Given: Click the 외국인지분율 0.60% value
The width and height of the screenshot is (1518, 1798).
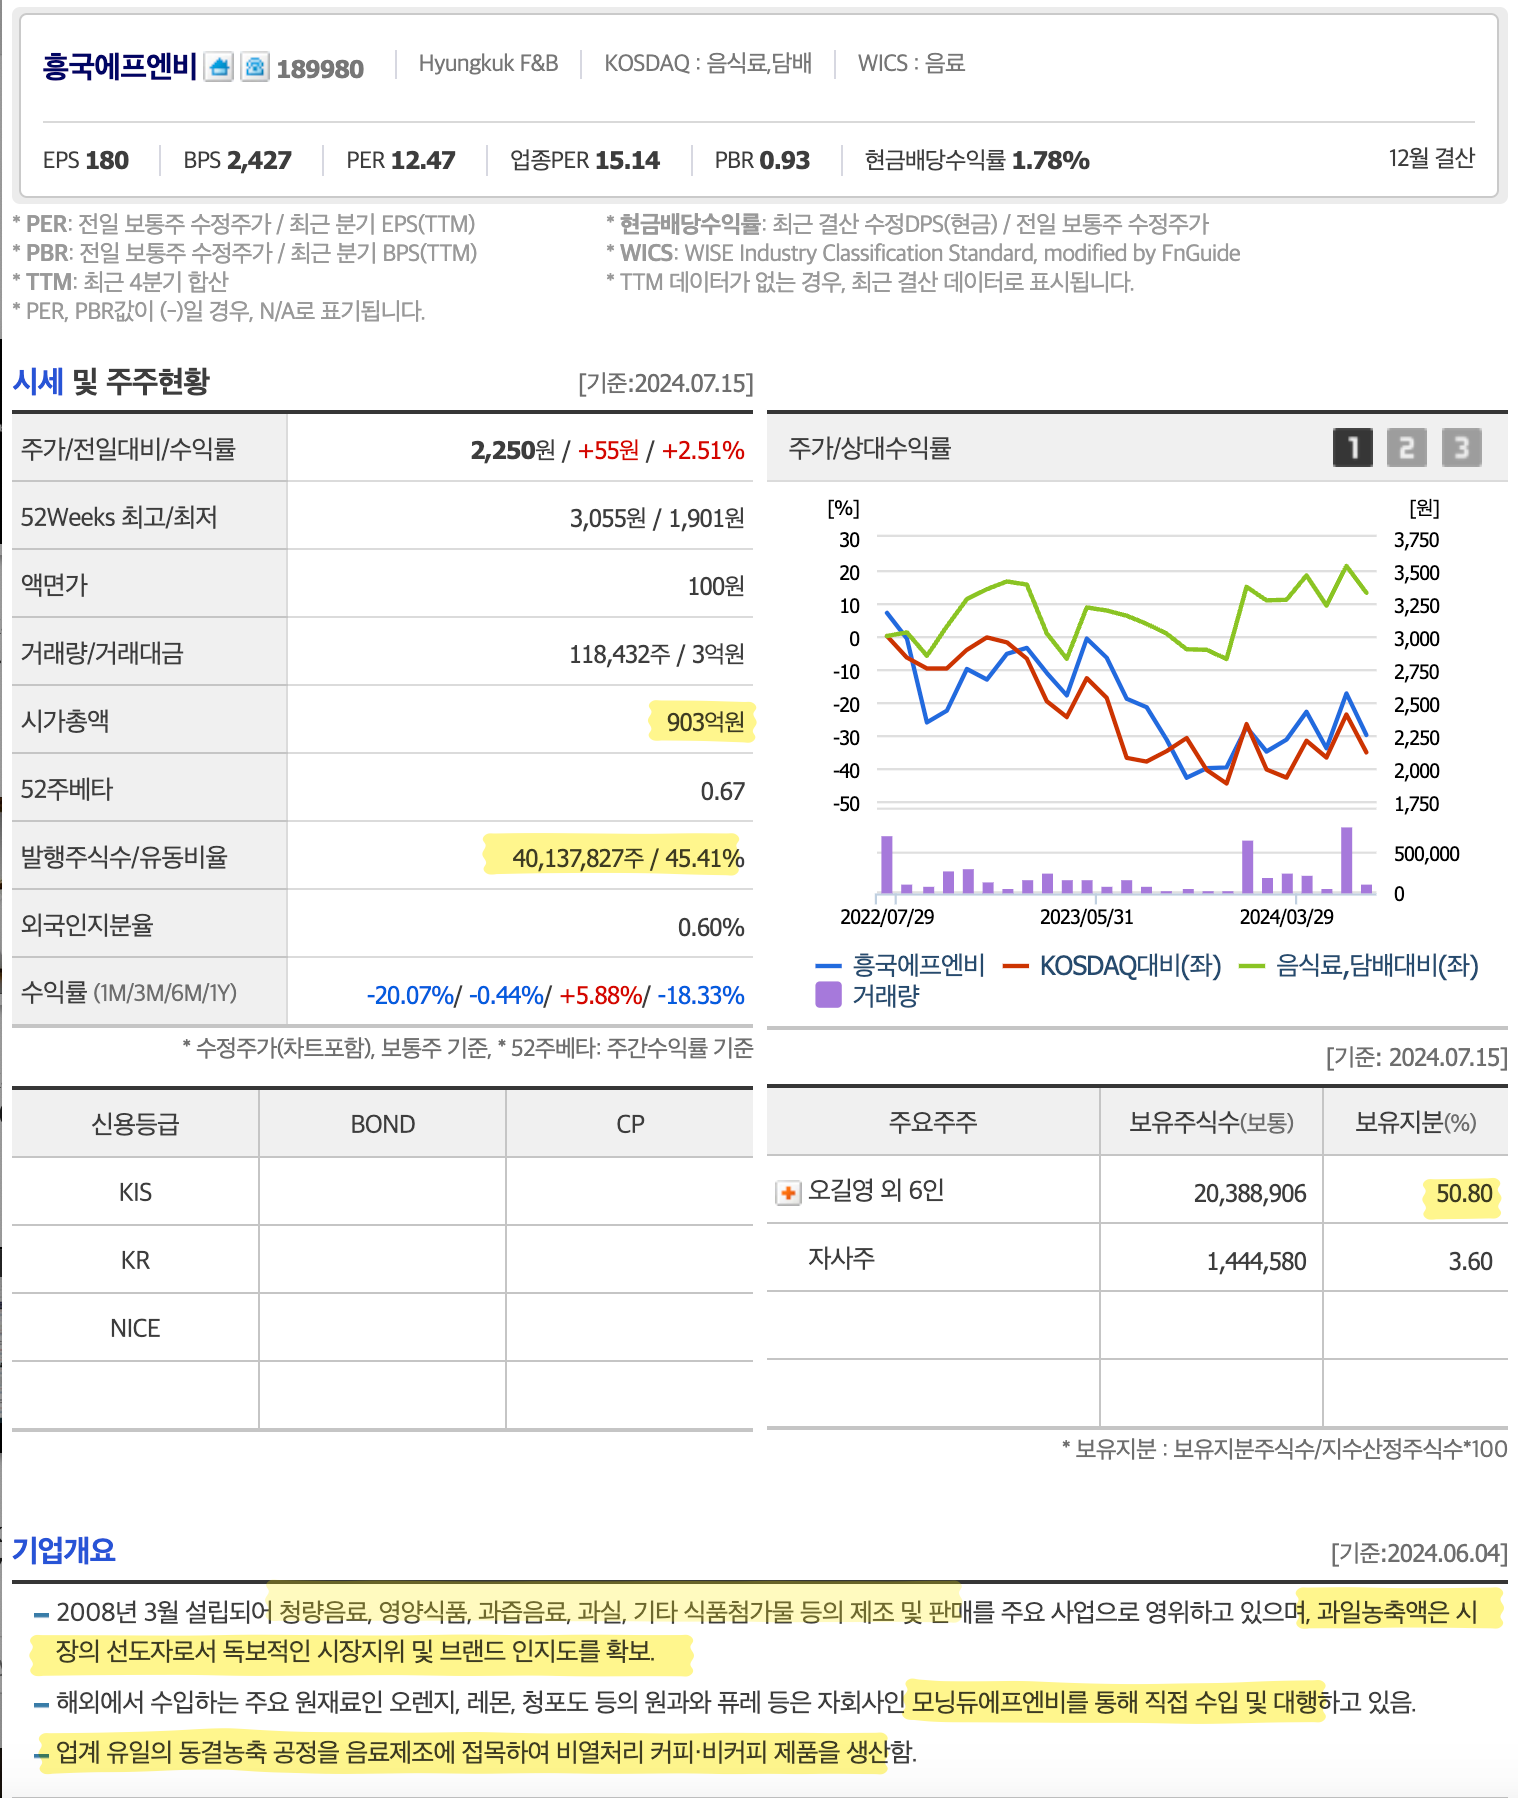Looking at the screenshot, I should pyautogui.click(x=711, y=927).
